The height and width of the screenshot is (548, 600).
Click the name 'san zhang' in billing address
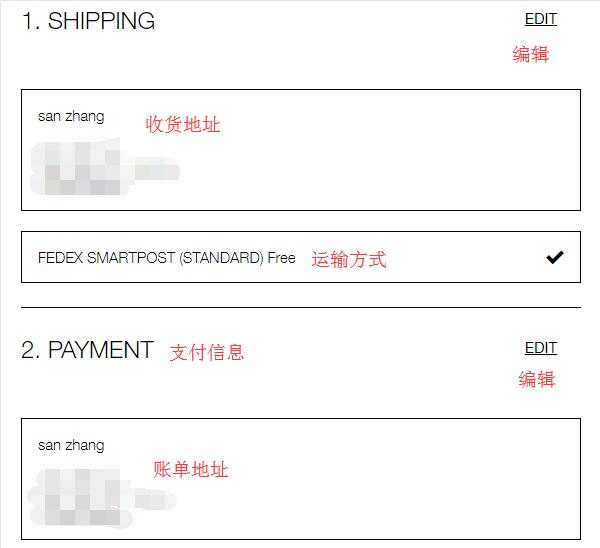[x=71, y=445]
